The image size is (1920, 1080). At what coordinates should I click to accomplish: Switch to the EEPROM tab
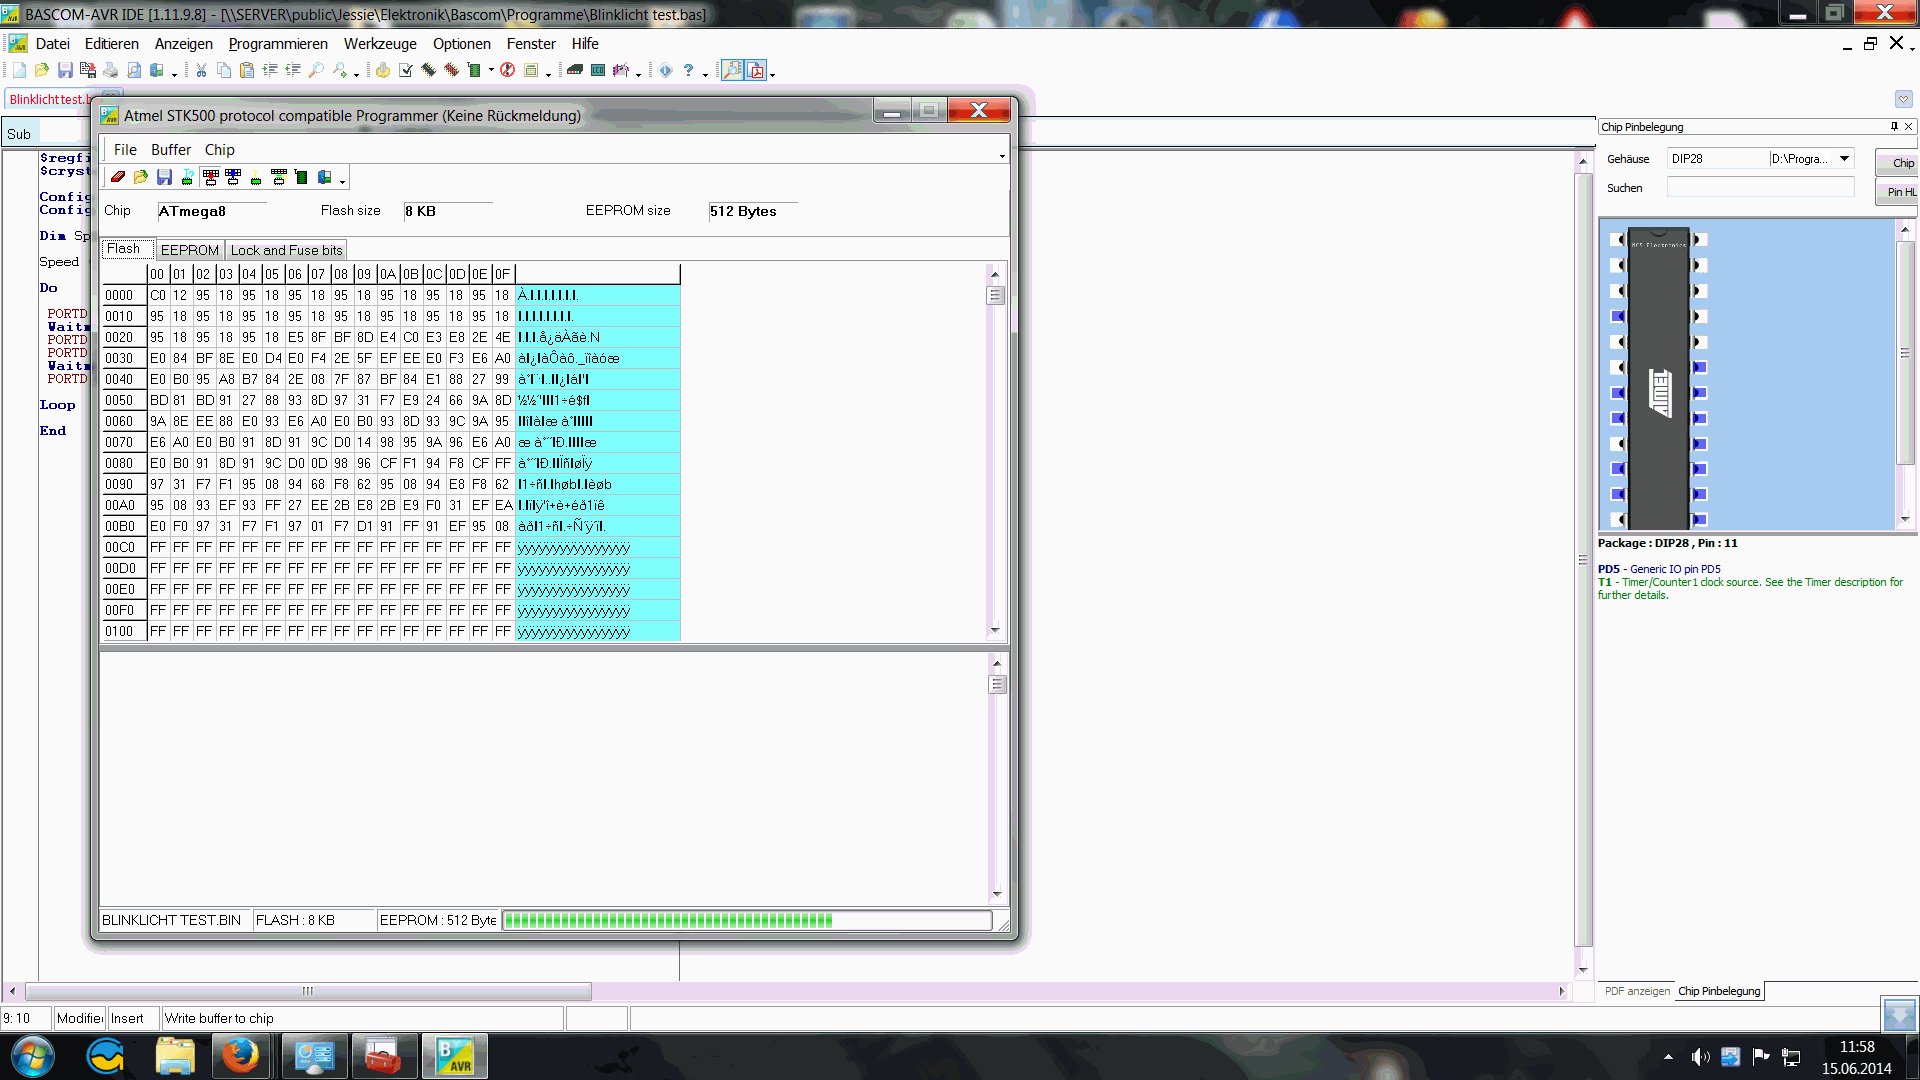(189, 250)
